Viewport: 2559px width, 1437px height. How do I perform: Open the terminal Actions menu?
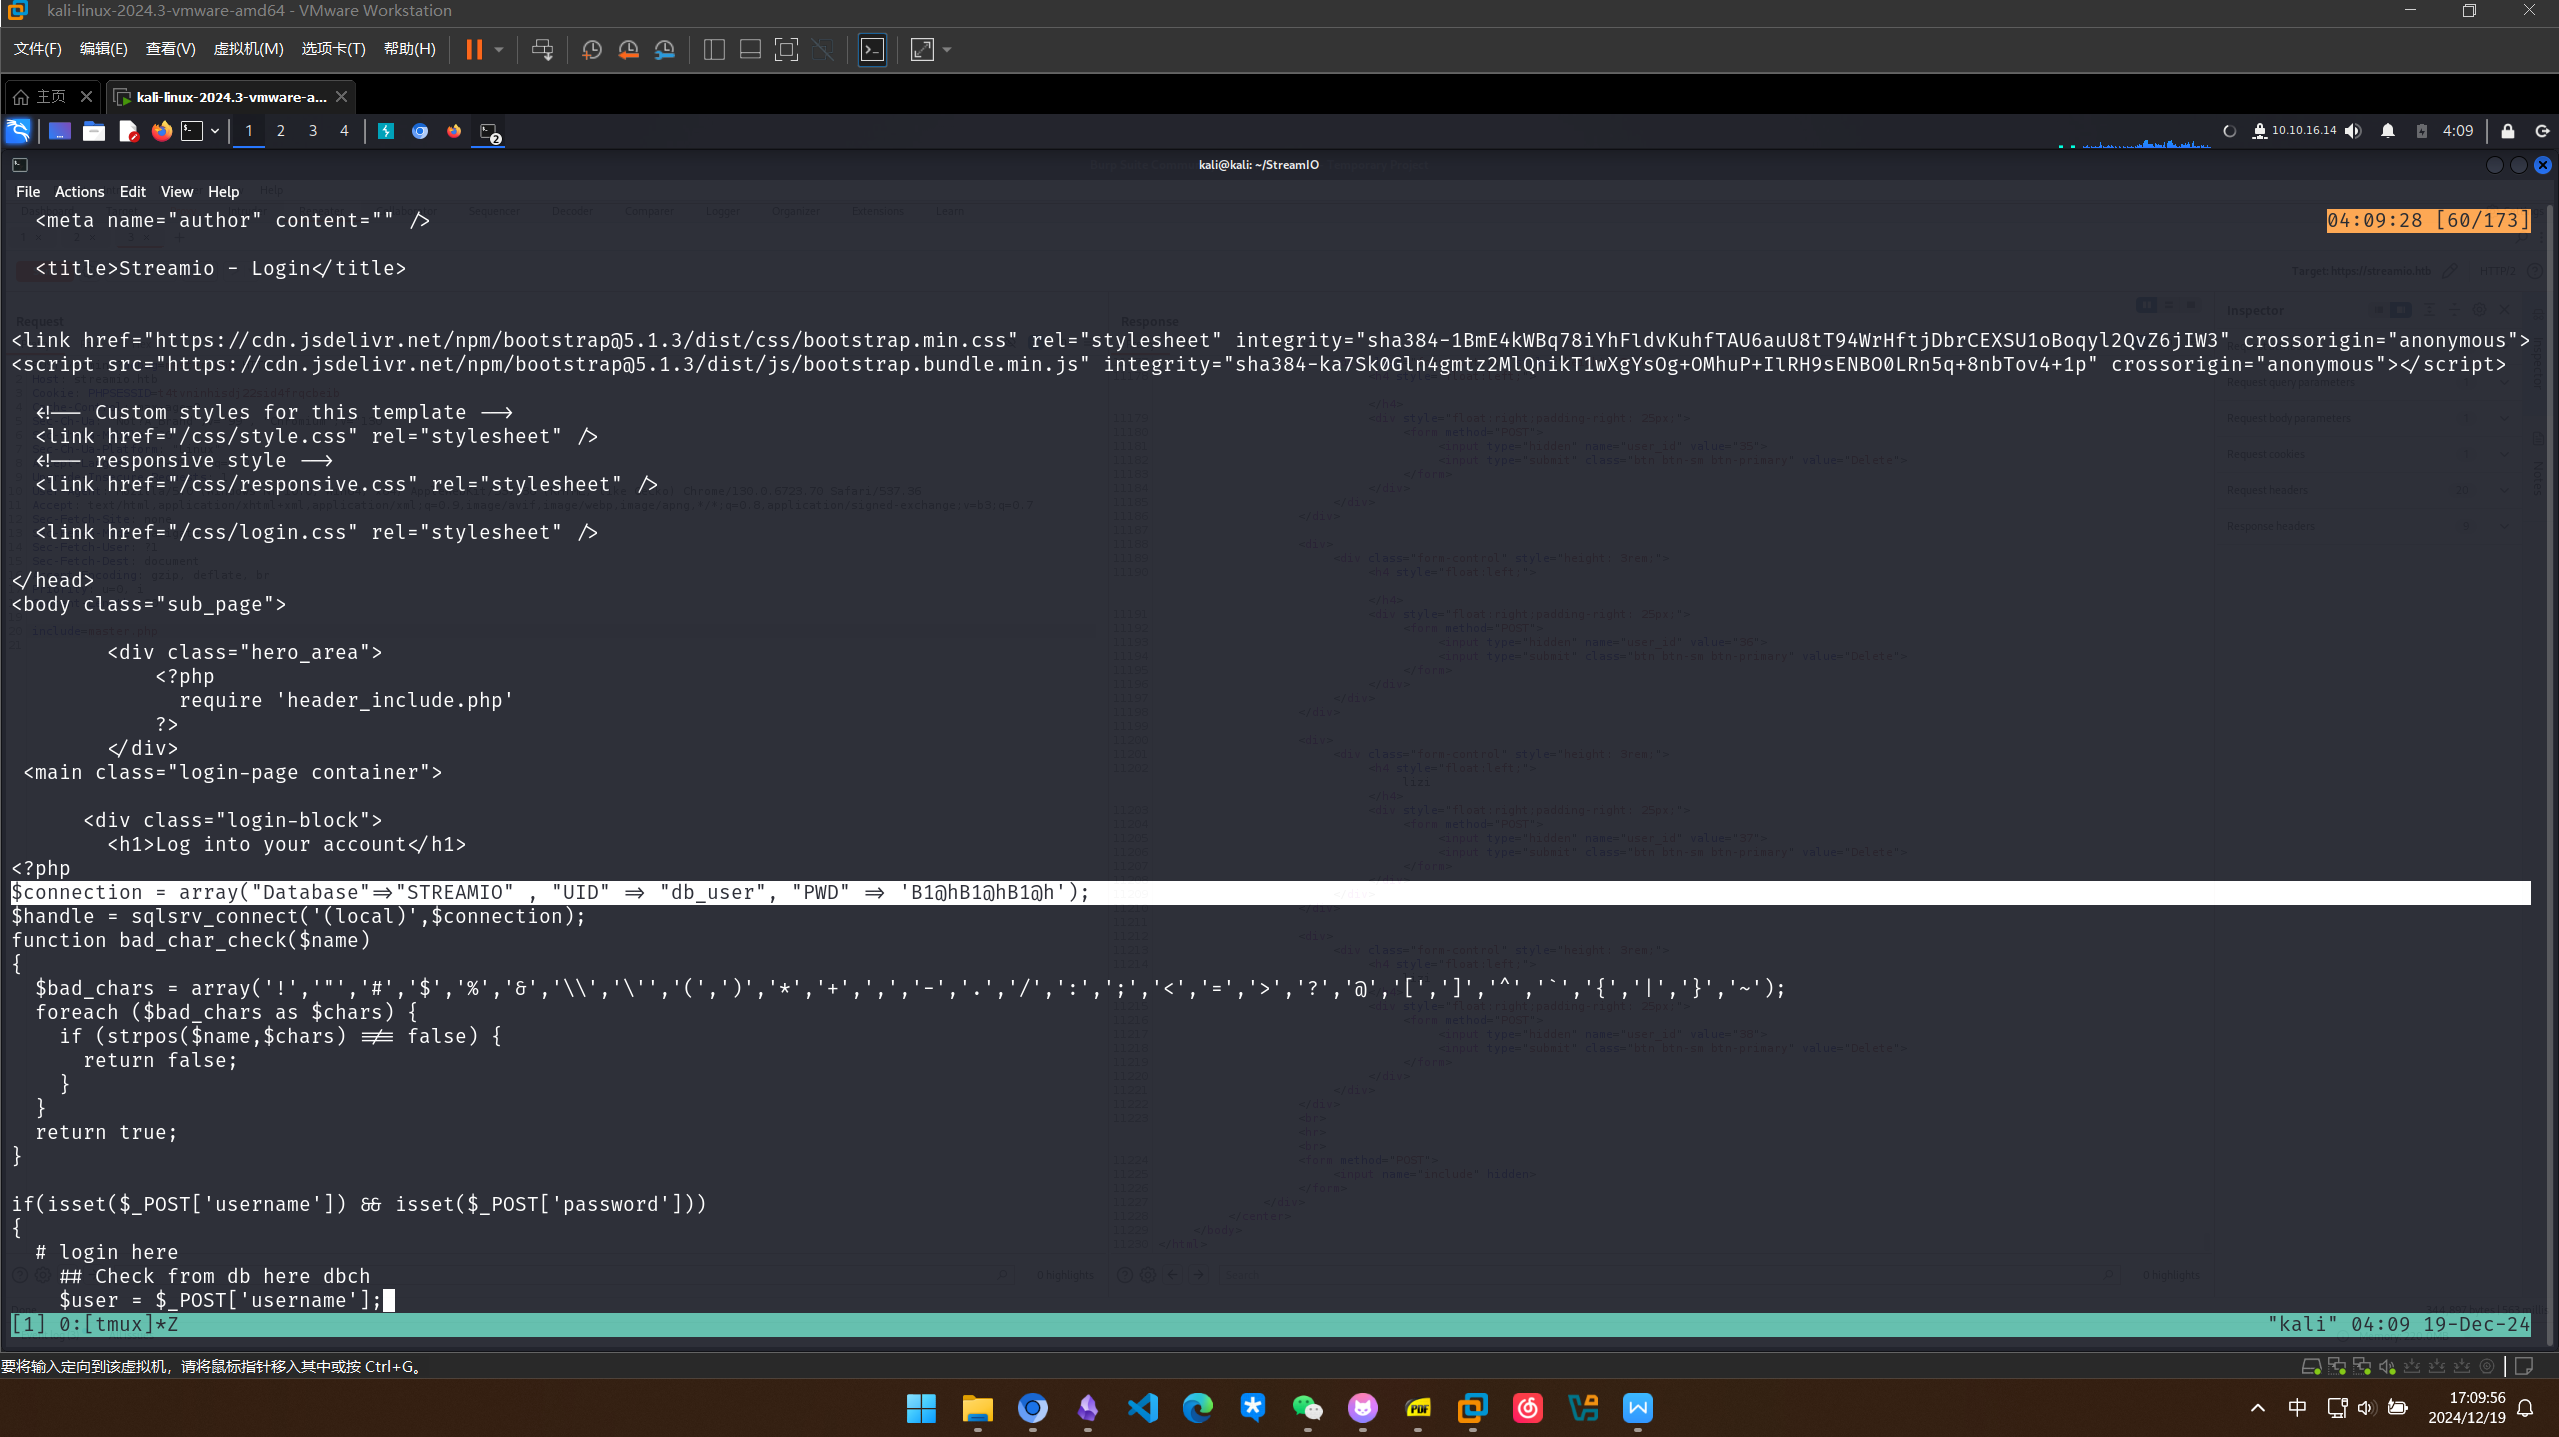79,191
